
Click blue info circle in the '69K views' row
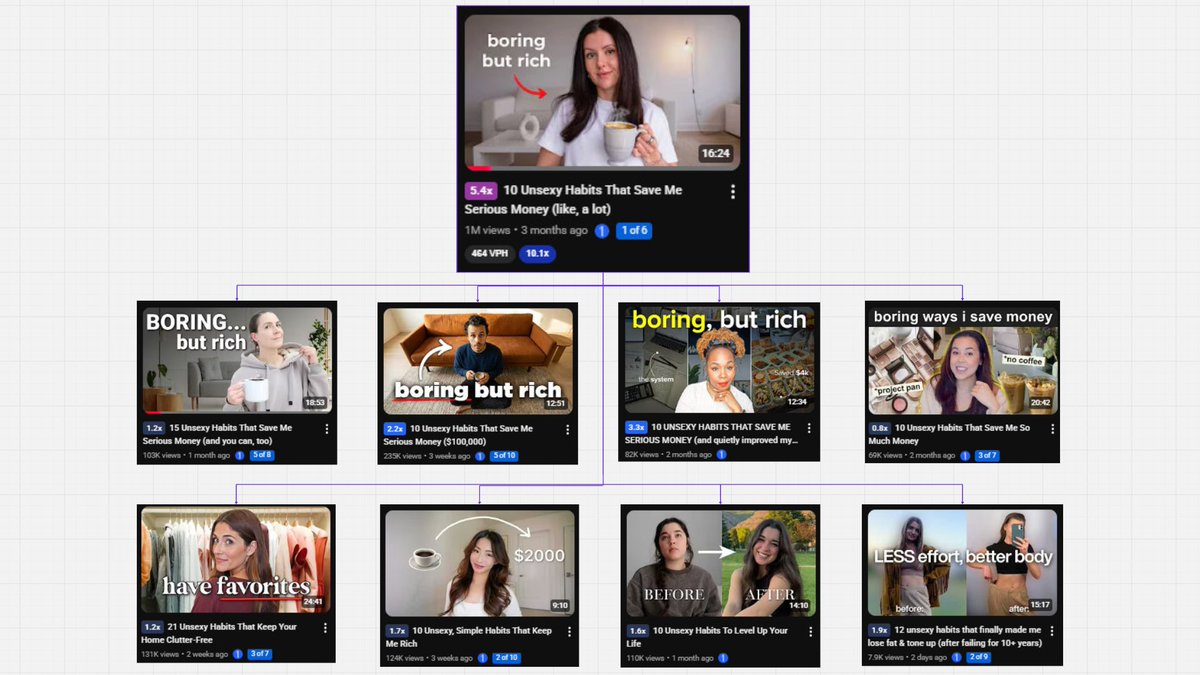(x=965, y=455)
